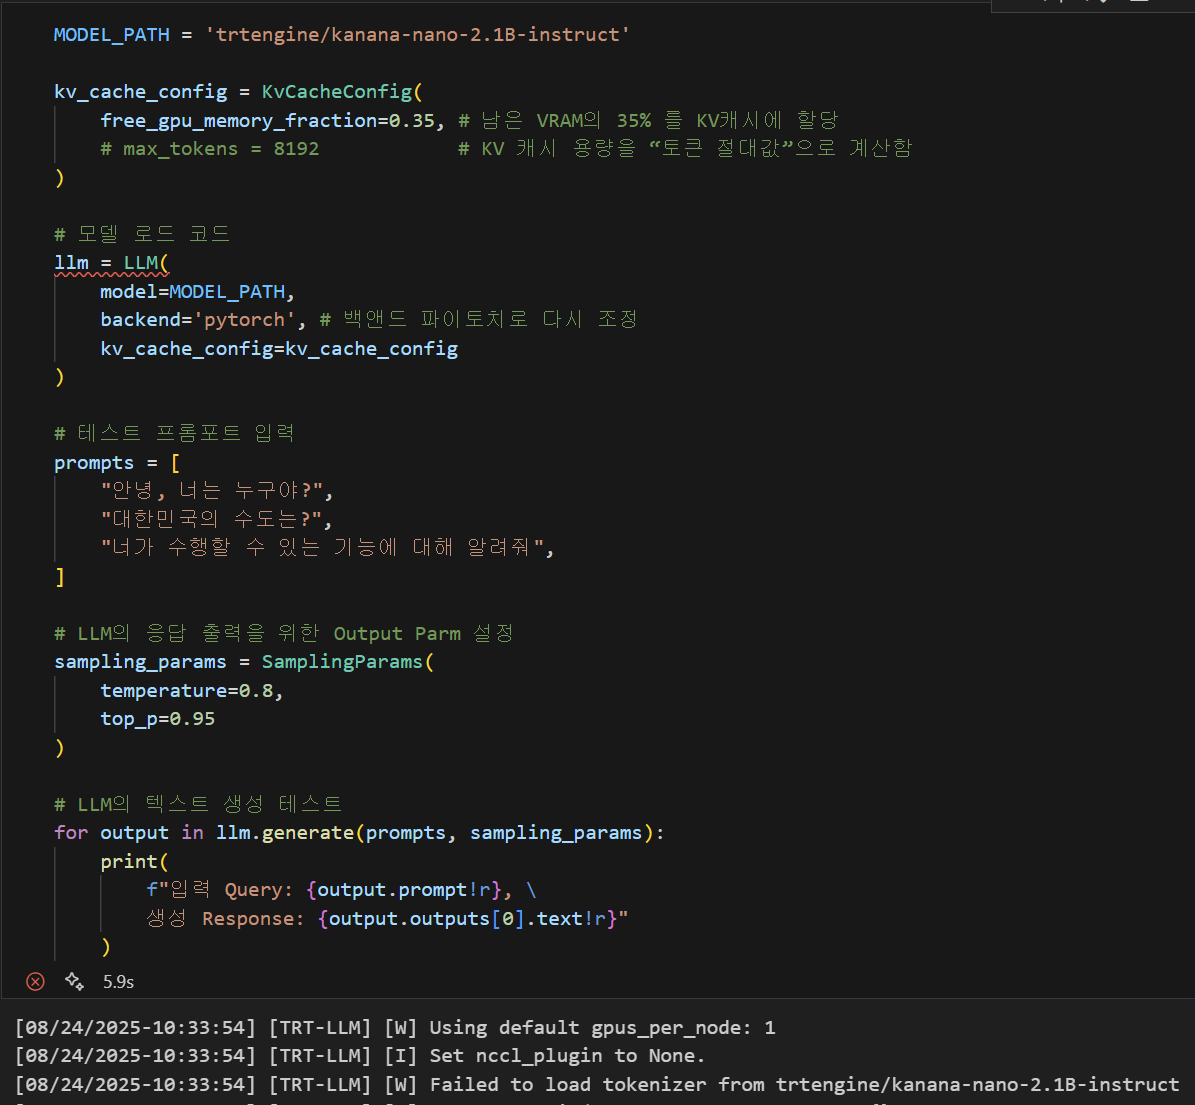Click the '# LLM의 텍스트 생성 테스트' comment
This screenshot has width=1195, height=1105.
point(197,805)
